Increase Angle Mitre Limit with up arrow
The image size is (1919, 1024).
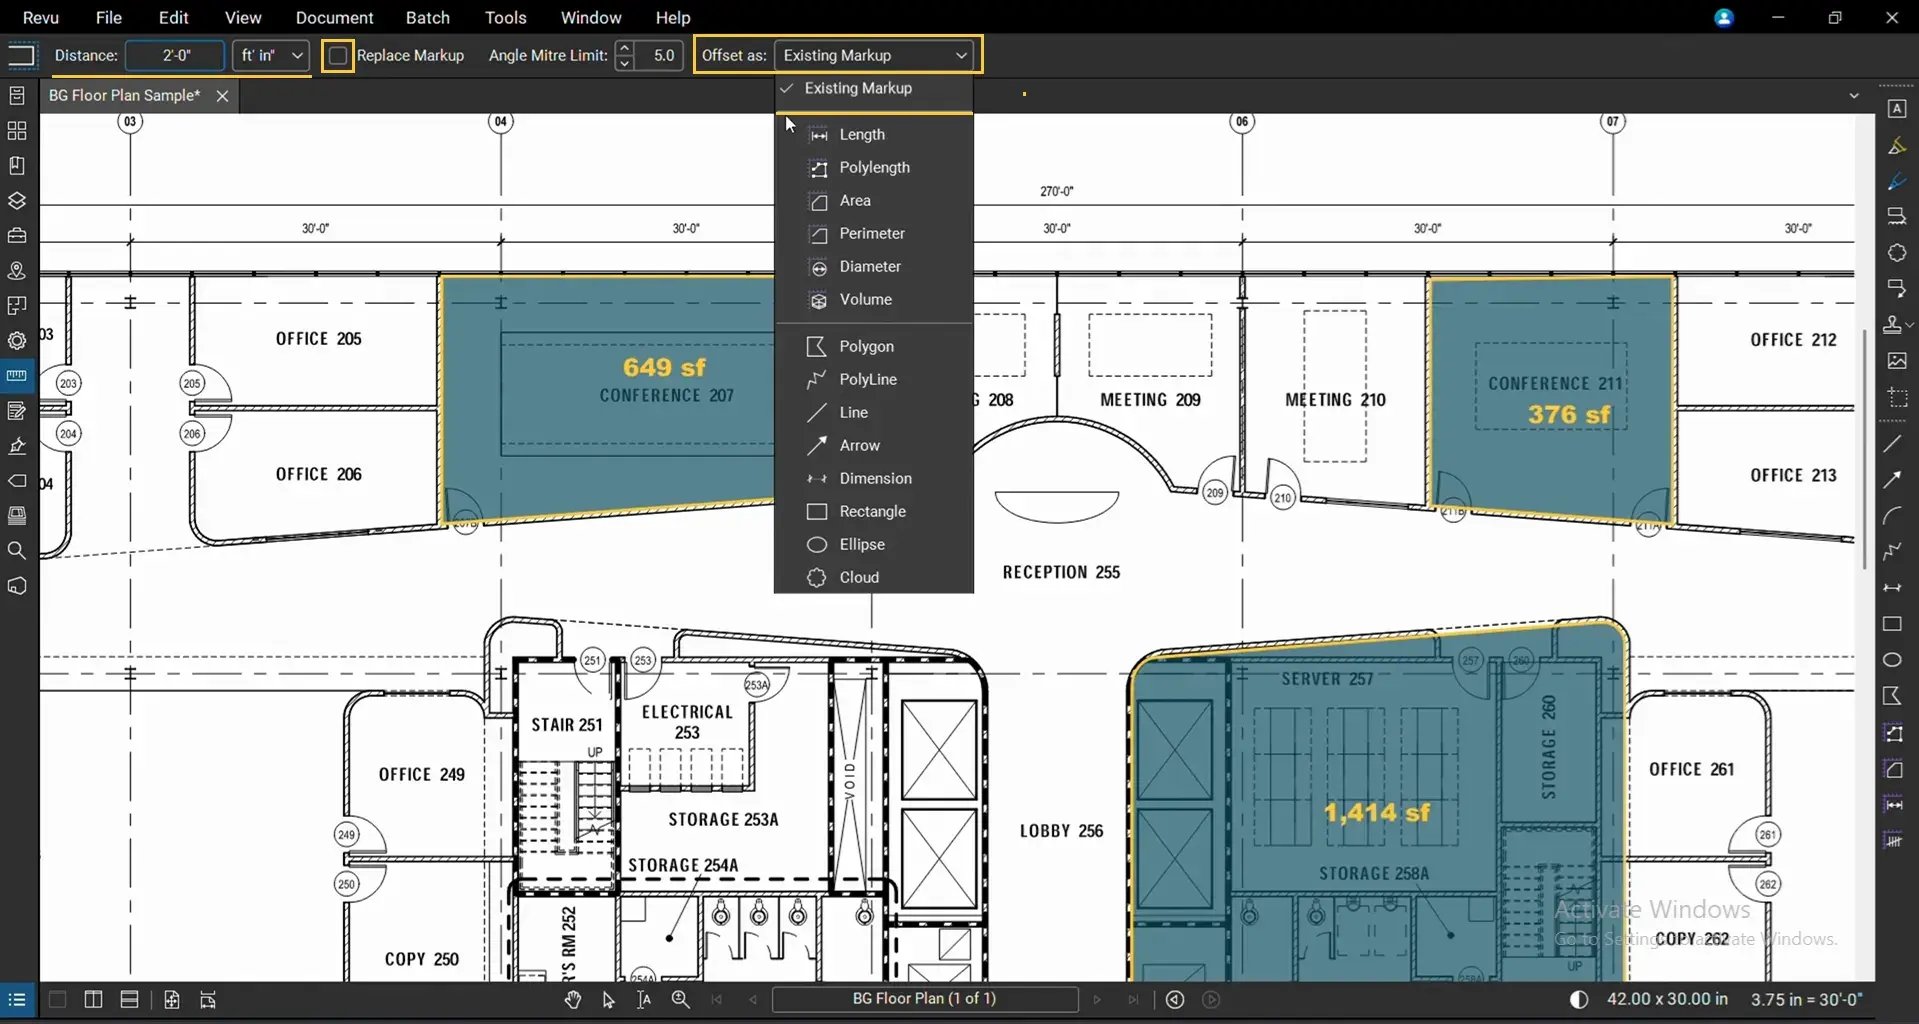pyautogui.click(x=624, y=47)
